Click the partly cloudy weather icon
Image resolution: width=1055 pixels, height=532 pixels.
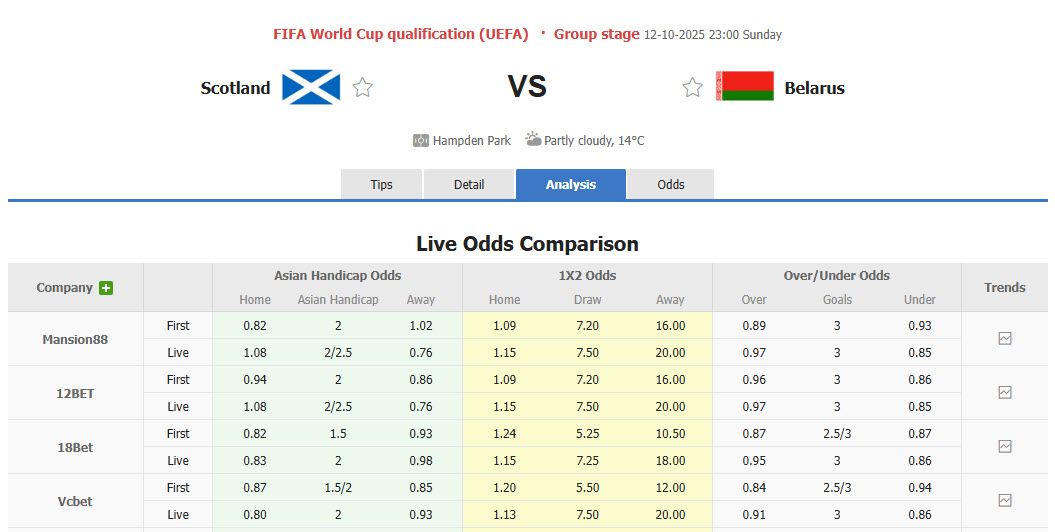pos(533,140)
